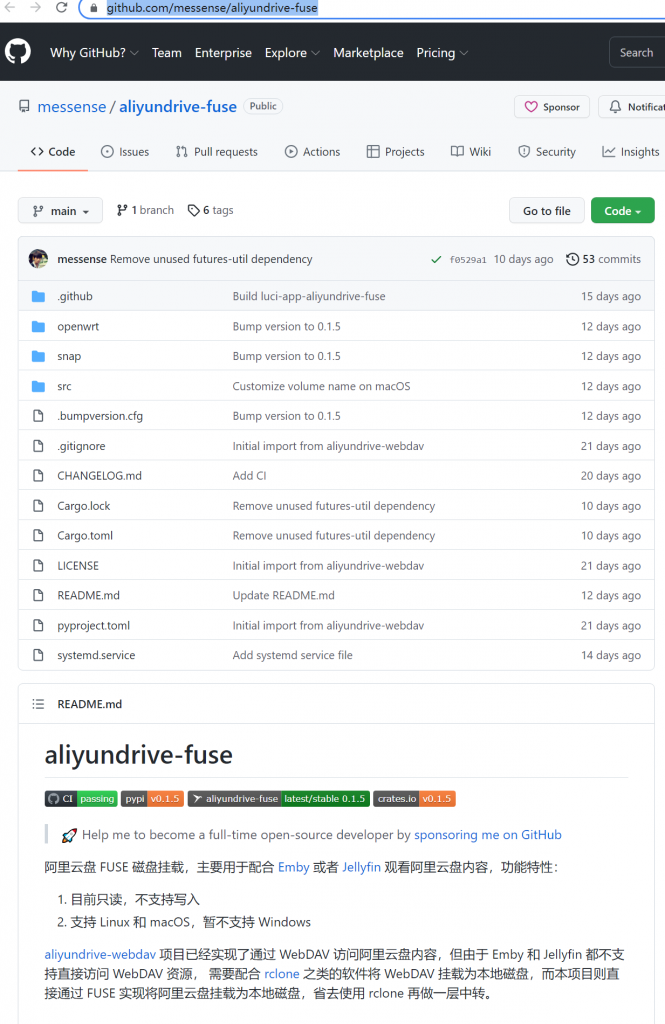Image resolution: width=665 pixels, height=1024 pixels.
Task: Switch to the Pull requests tab
Action: [x=217, y=152]
